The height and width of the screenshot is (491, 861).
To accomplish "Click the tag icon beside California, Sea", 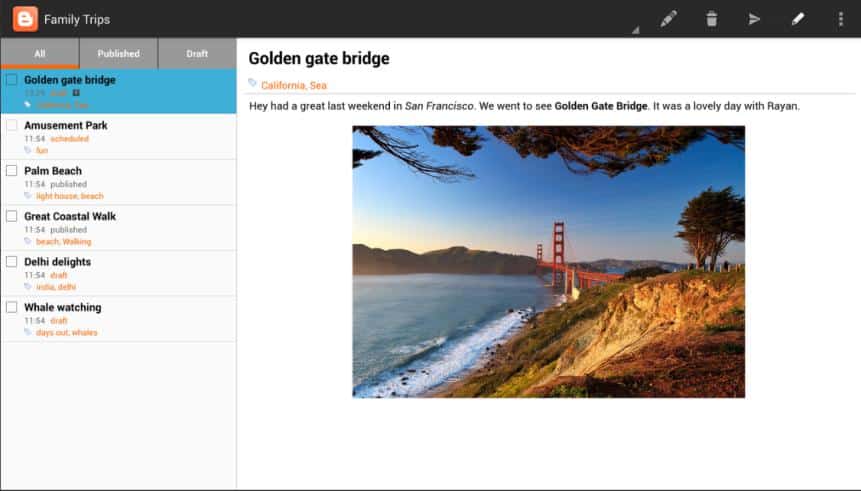I will [x=253, y=84].
